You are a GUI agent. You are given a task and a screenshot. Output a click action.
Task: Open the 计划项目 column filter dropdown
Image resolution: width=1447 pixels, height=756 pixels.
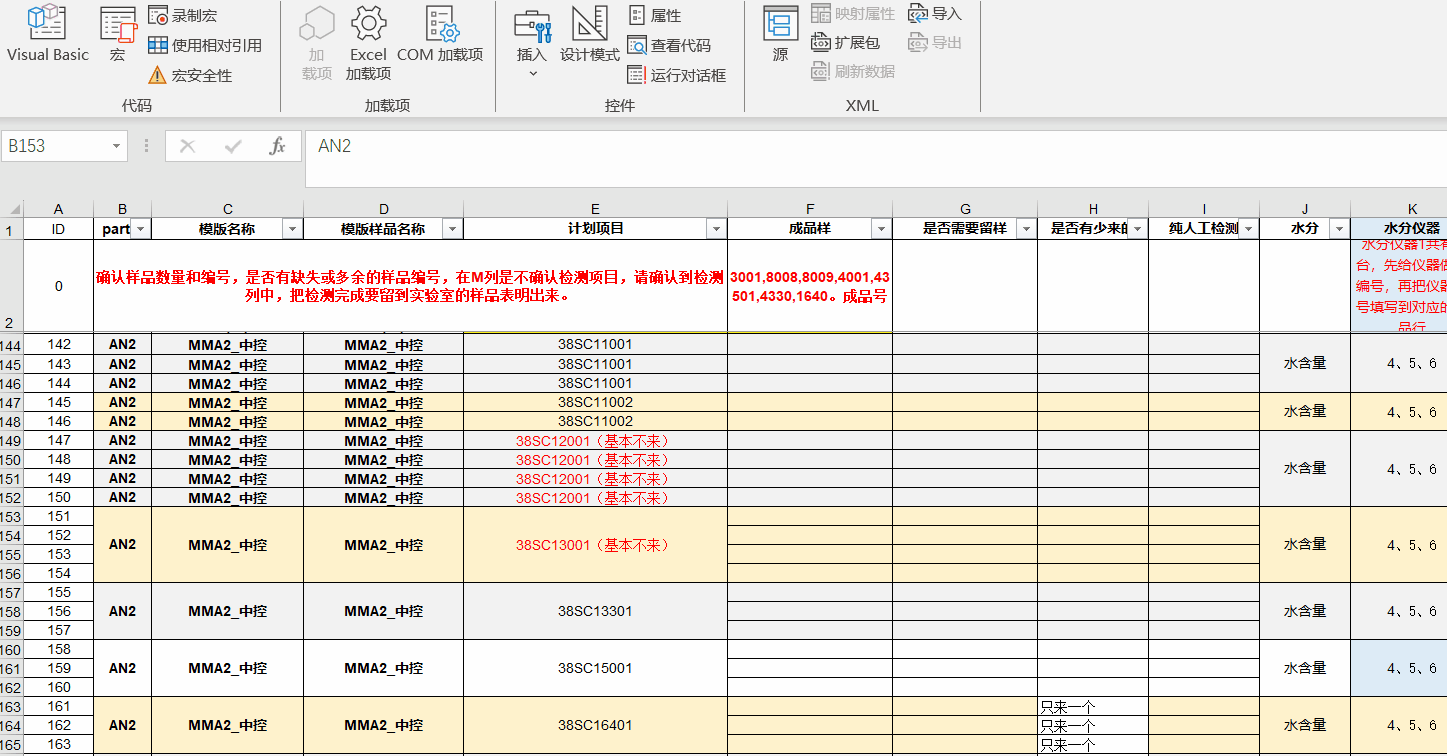tap(715, 229)
